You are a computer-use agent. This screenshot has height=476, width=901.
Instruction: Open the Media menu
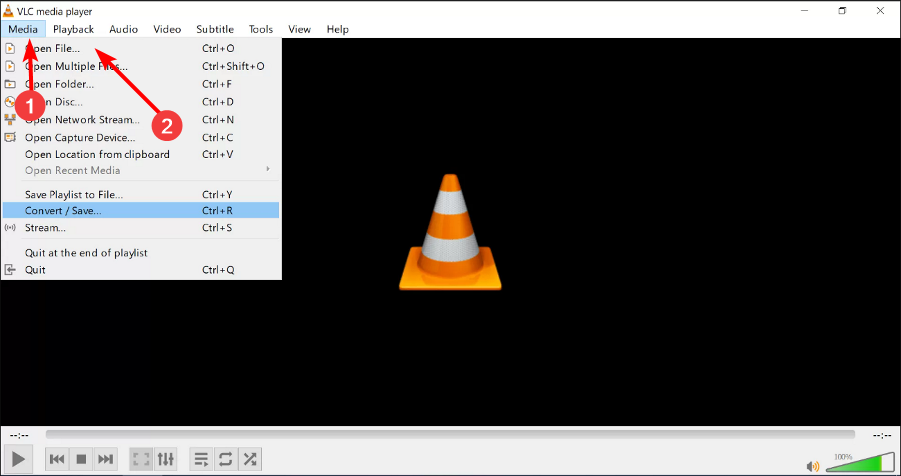coord(23,29)
